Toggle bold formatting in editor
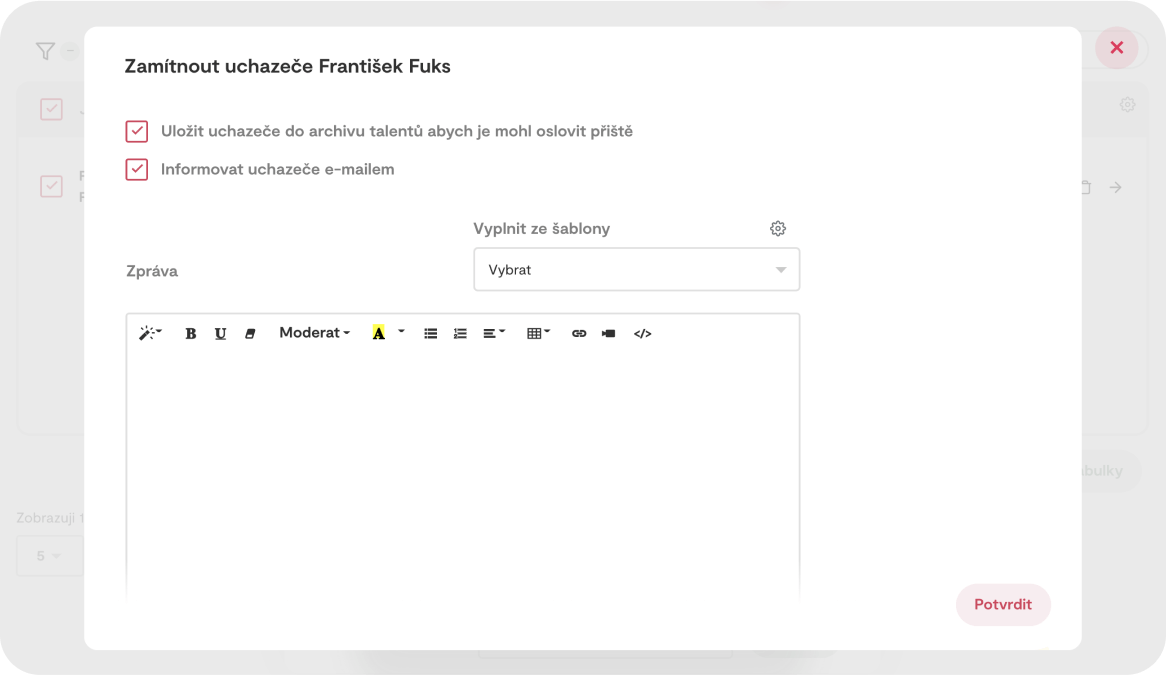 click(x=190, y=334)
